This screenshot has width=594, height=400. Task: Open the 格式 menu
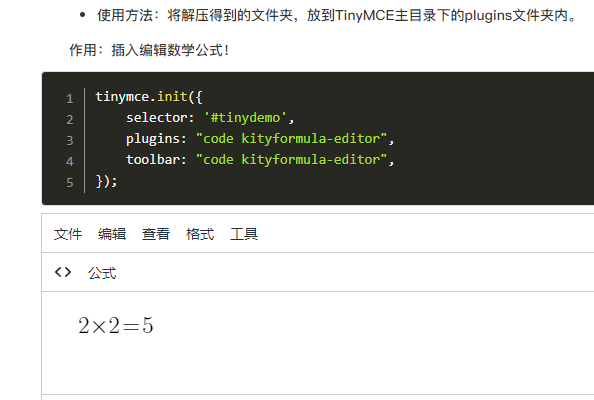tap(200, 234)
